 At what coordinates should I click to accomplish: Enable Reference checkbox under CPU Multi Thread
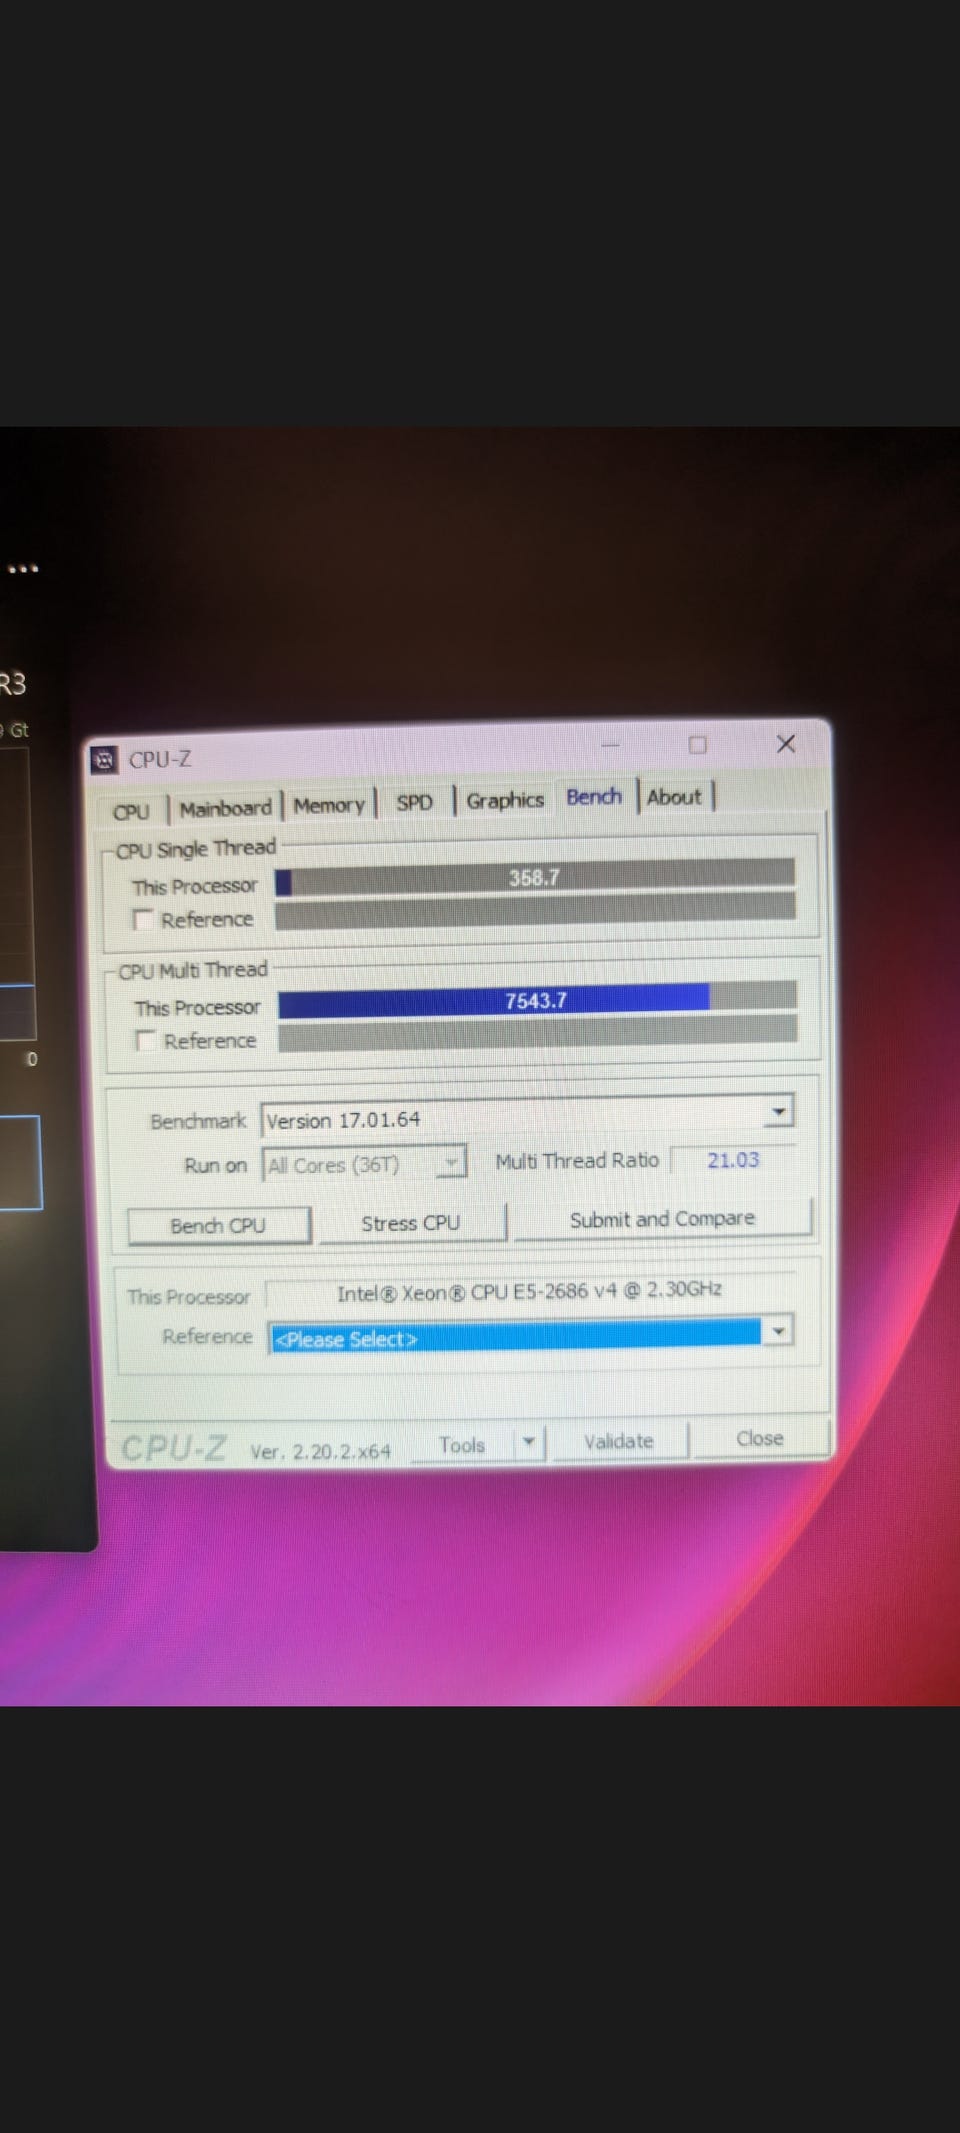click(x=146, y=1041)
